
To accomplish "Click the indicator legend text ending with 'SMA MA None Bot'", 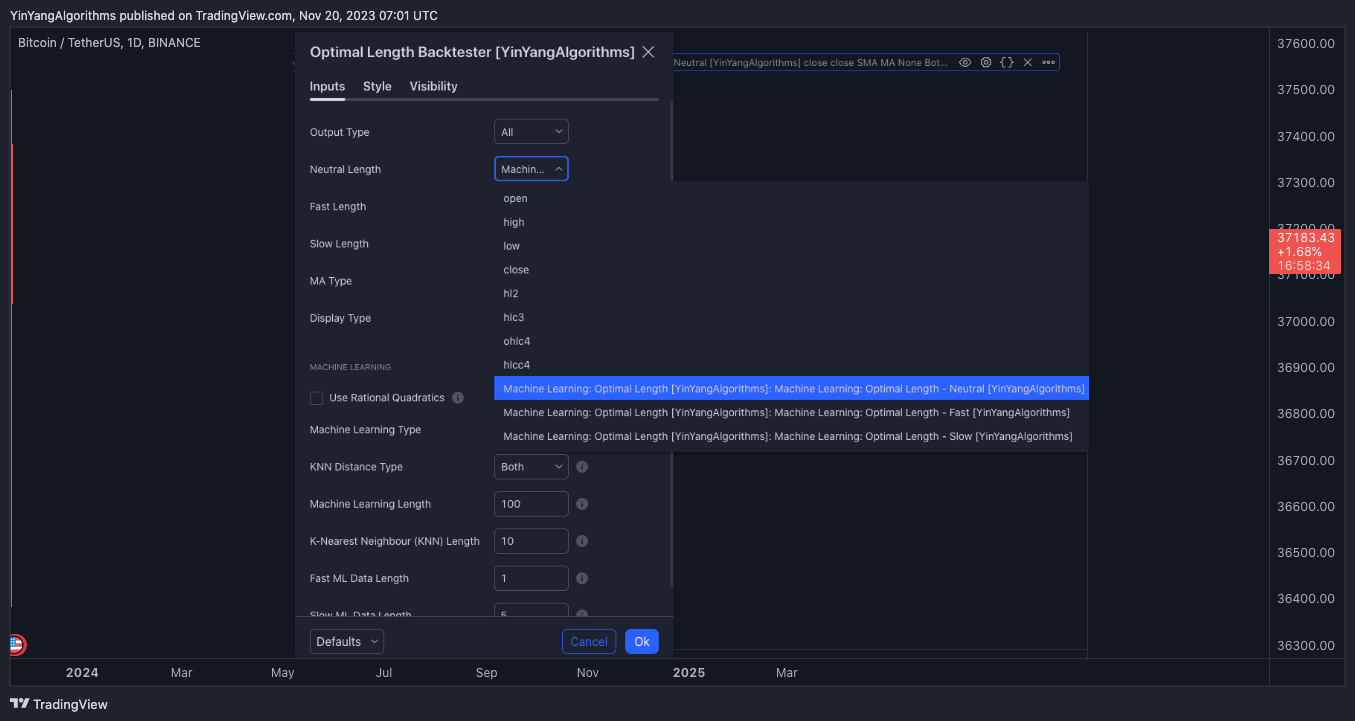I will pyautogui.click(x=810, y=62).
